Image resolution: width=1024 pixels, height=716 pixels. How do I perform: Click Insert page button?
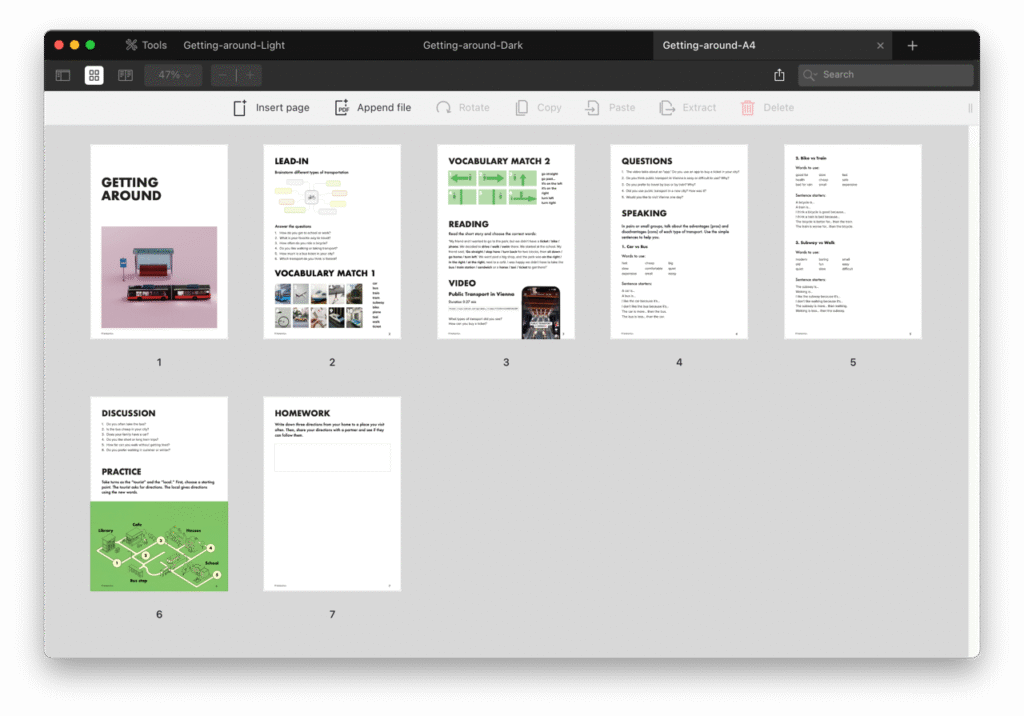click(271, 108)
